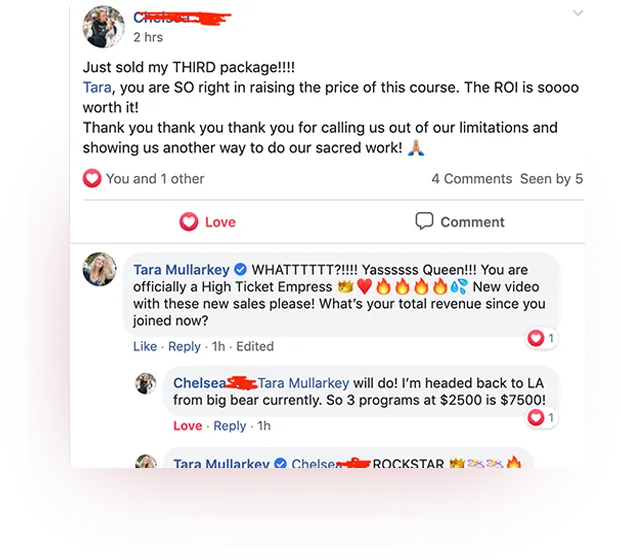Open the 4 Comments link

point(472,179)
